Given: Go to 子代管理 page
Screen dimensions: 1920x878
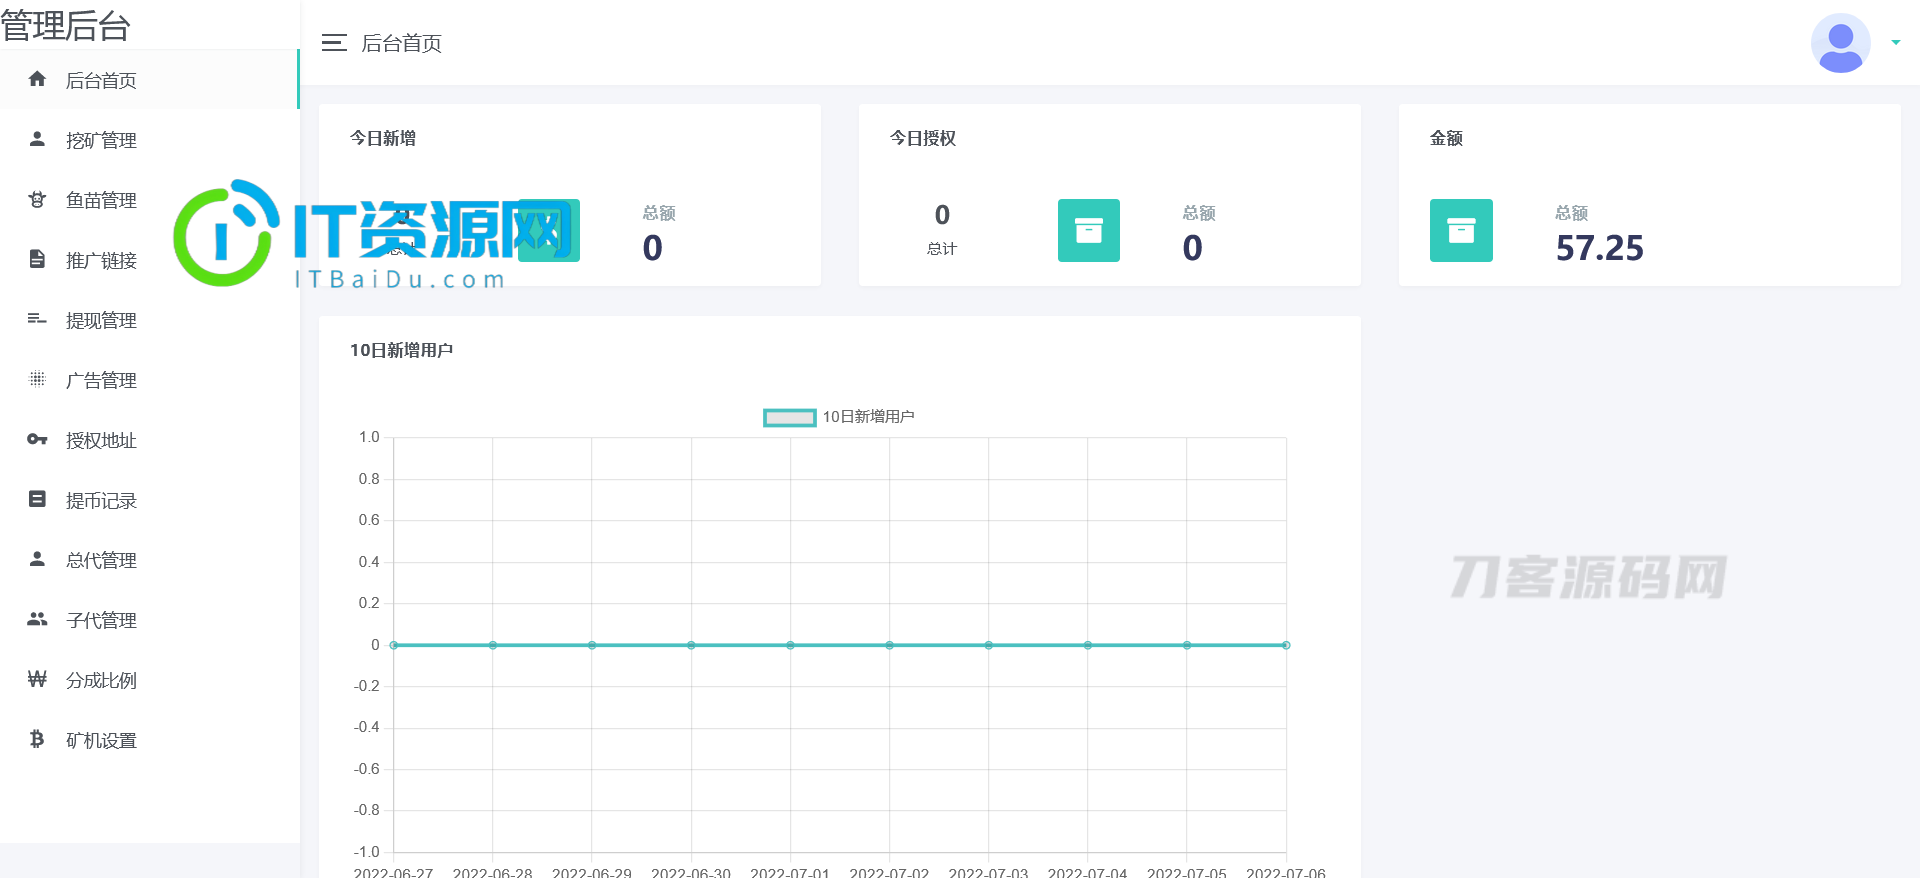Looking at the screenshot, I should [150, 620].
